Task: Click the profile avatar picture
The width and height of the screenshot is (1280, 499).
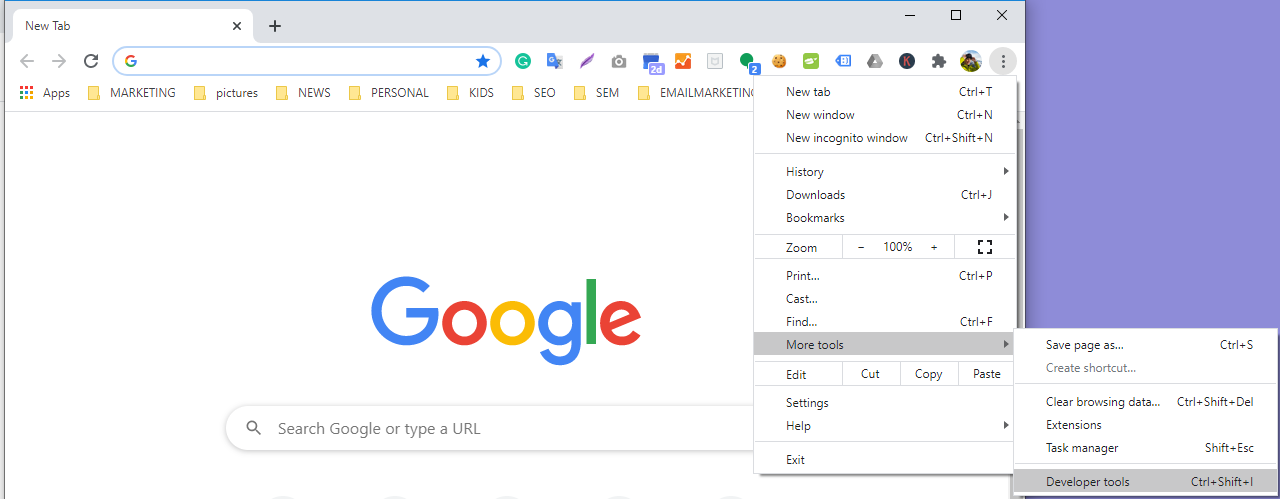Action: [x=970, y=61]
